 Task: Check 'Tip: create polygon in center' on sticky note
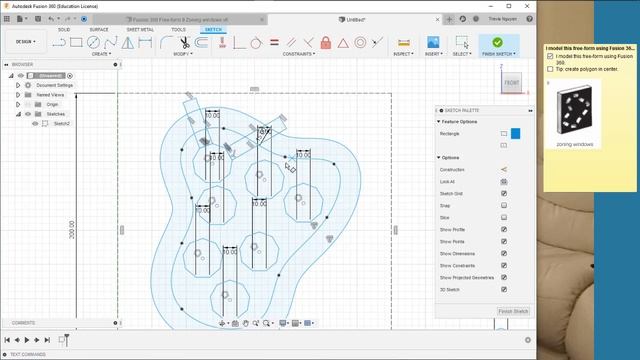click(x=550, y=69)
